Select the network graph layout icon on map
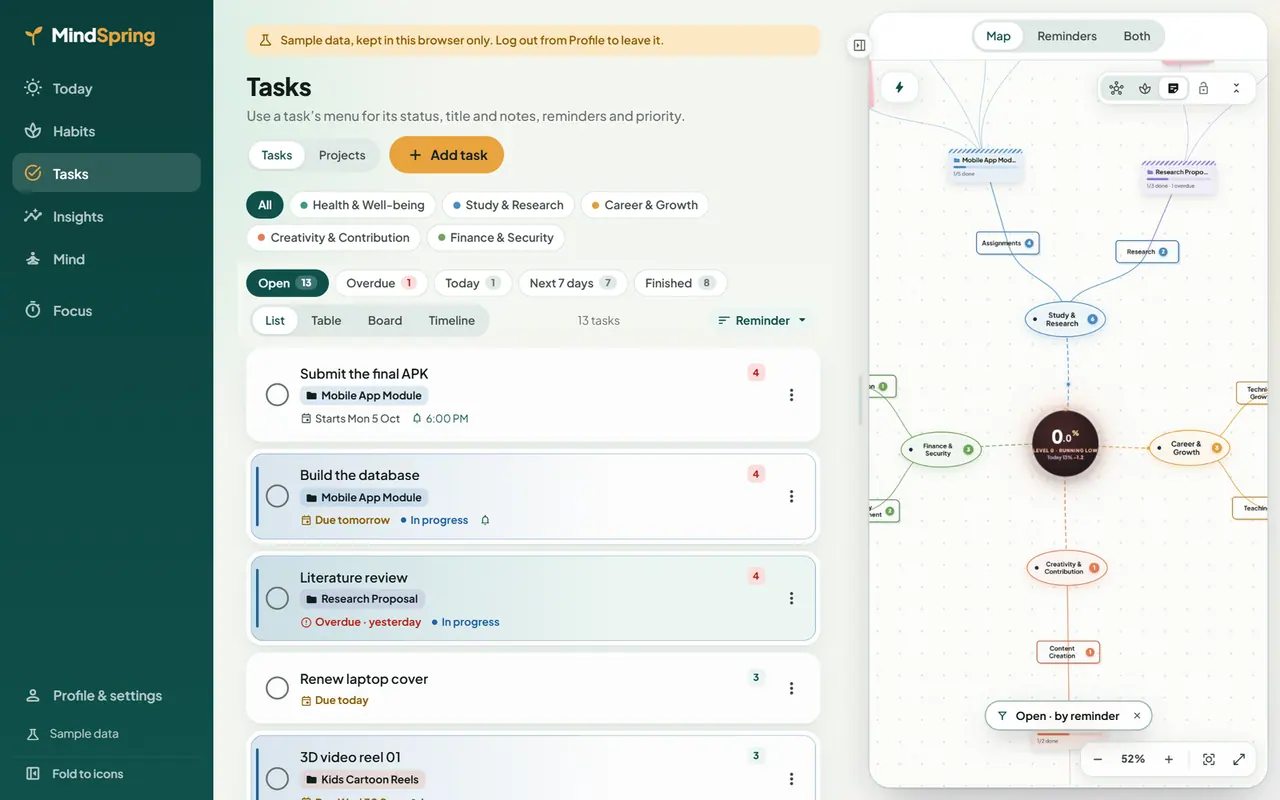This screenshot has height=800, width=1280. (x=1116, y=88)
